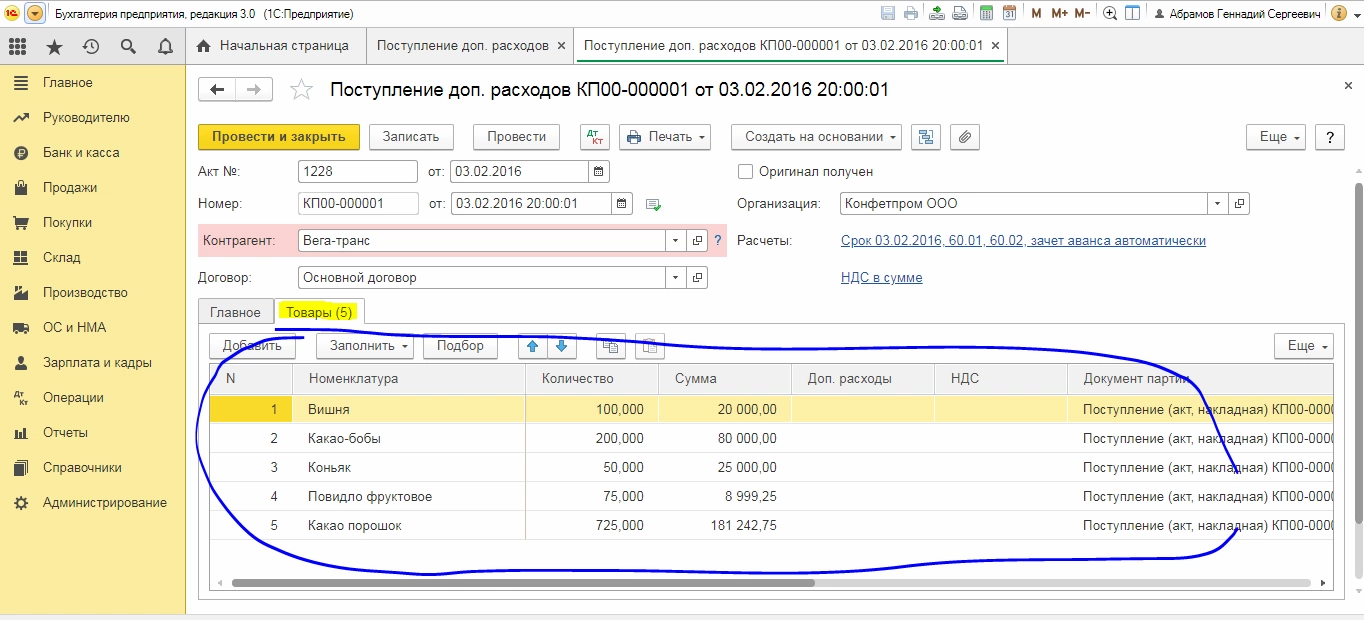Open Банк и касса section
1364x620 pixels.
80,153
